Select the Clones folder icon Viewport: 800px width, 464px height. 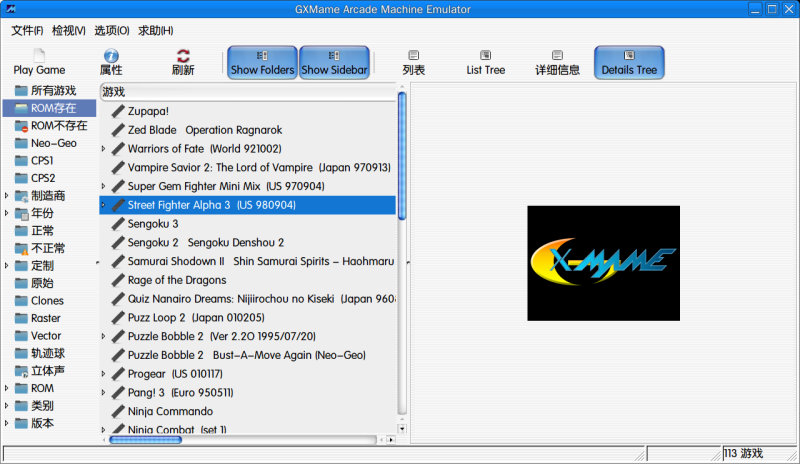[21, 301]
